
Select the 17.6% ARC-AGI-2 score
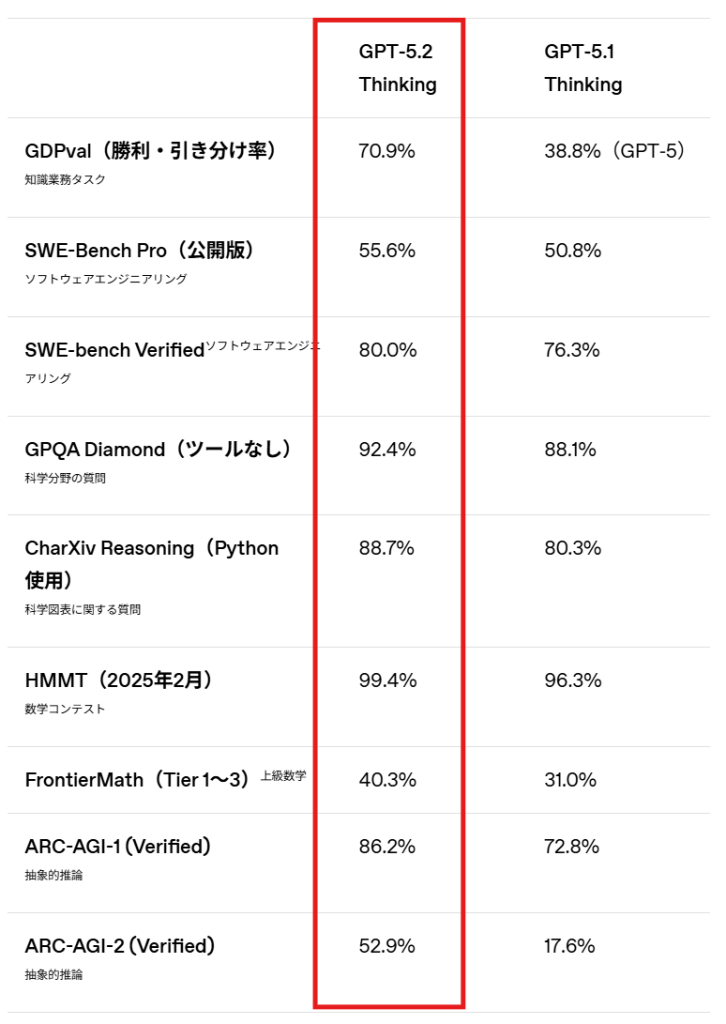tap(570, 945)
